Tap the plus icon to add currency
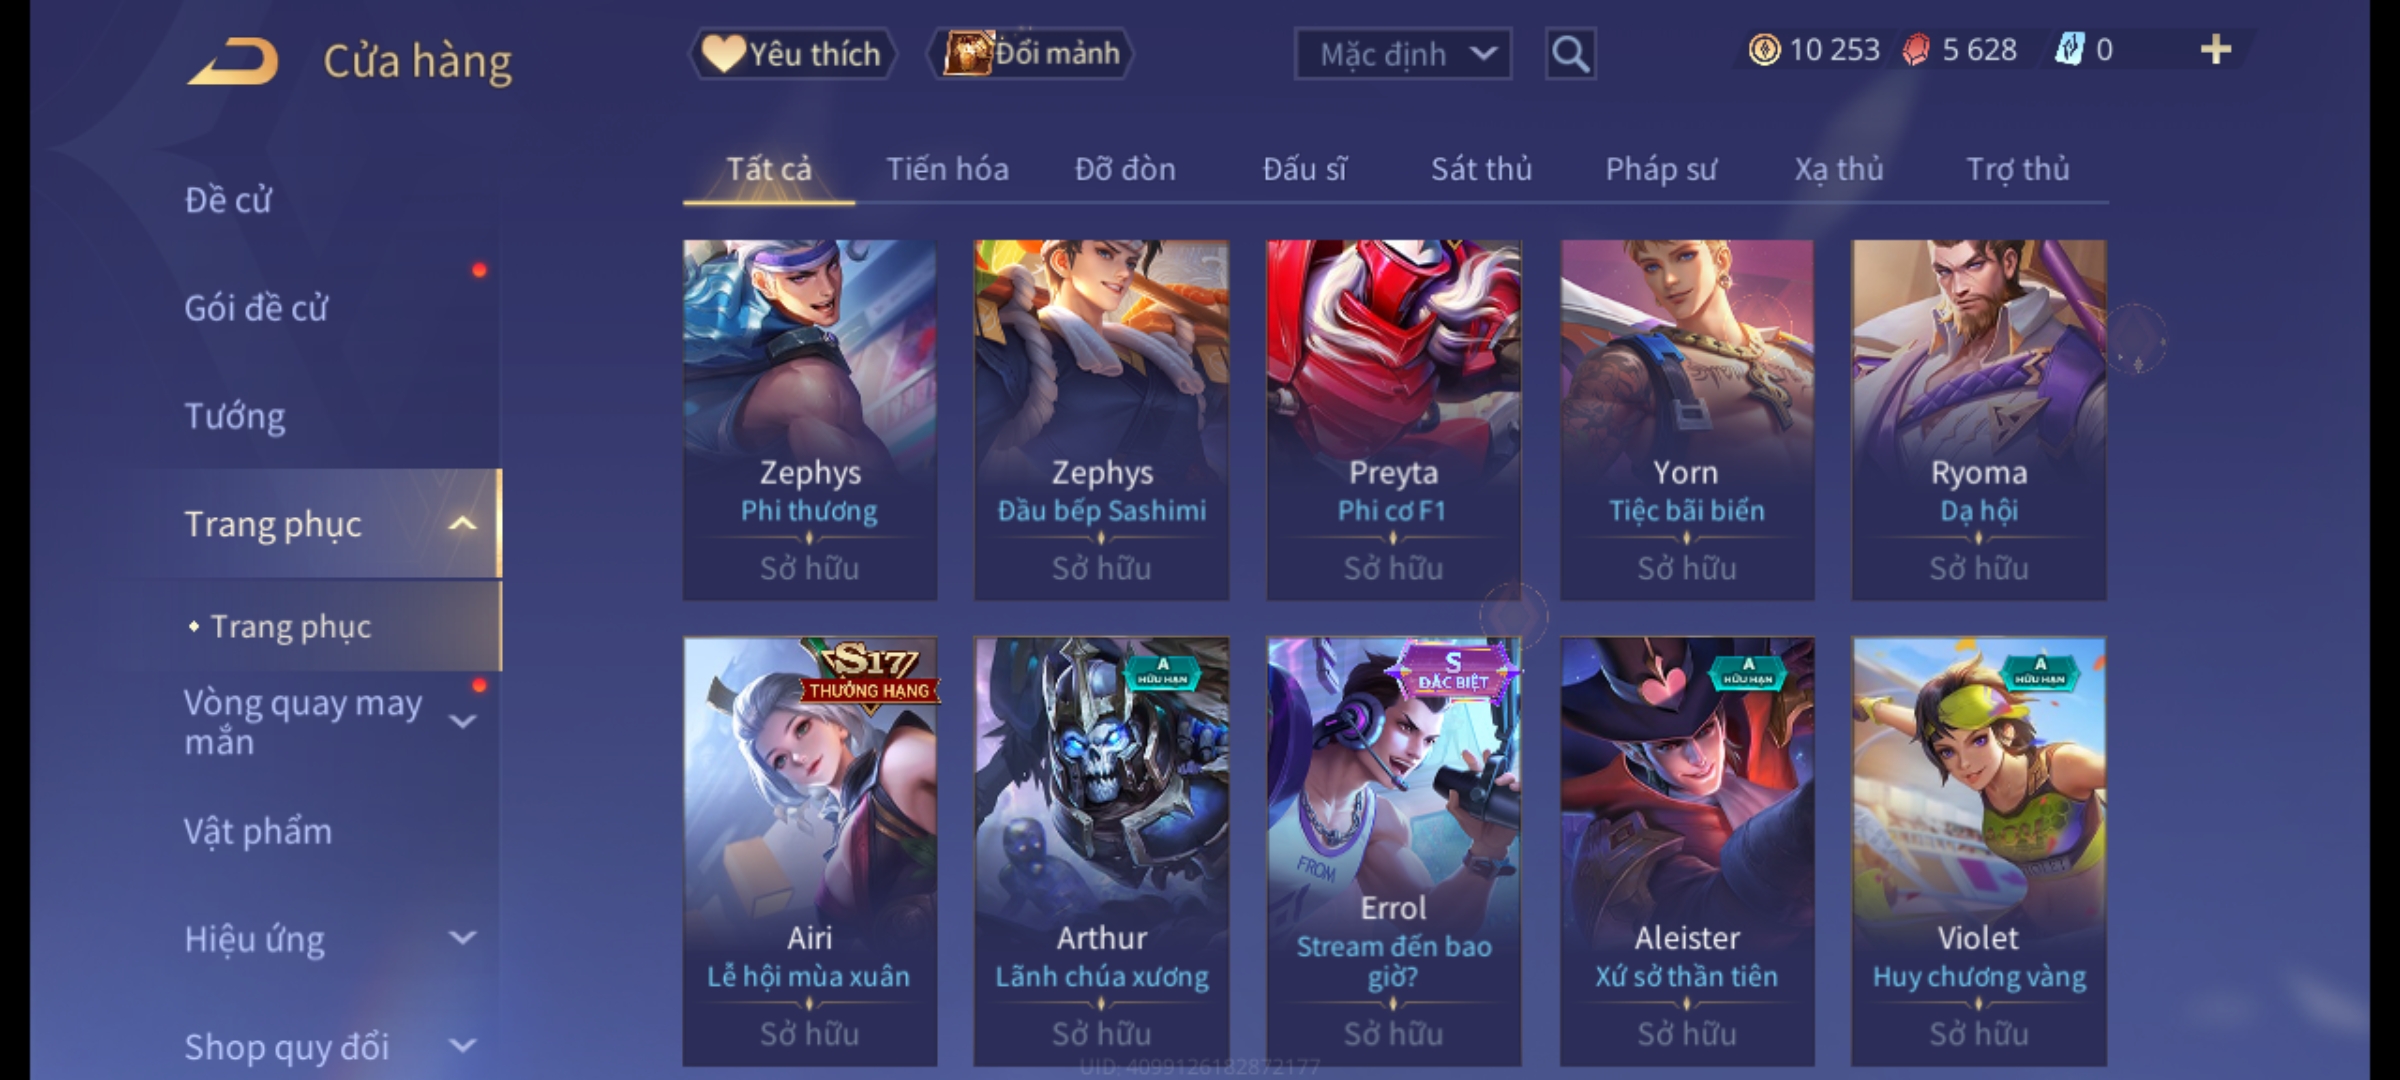The width and height of the screenshot is (2400, 1080). 2216,50
